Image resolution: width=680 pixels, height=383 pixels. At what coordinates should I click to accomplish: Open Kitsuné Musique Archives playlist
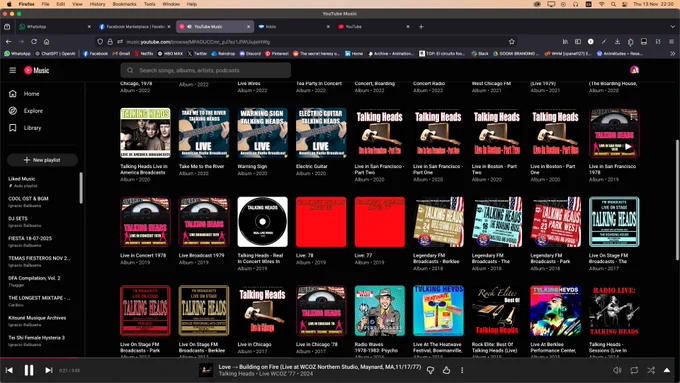point(37,318)
